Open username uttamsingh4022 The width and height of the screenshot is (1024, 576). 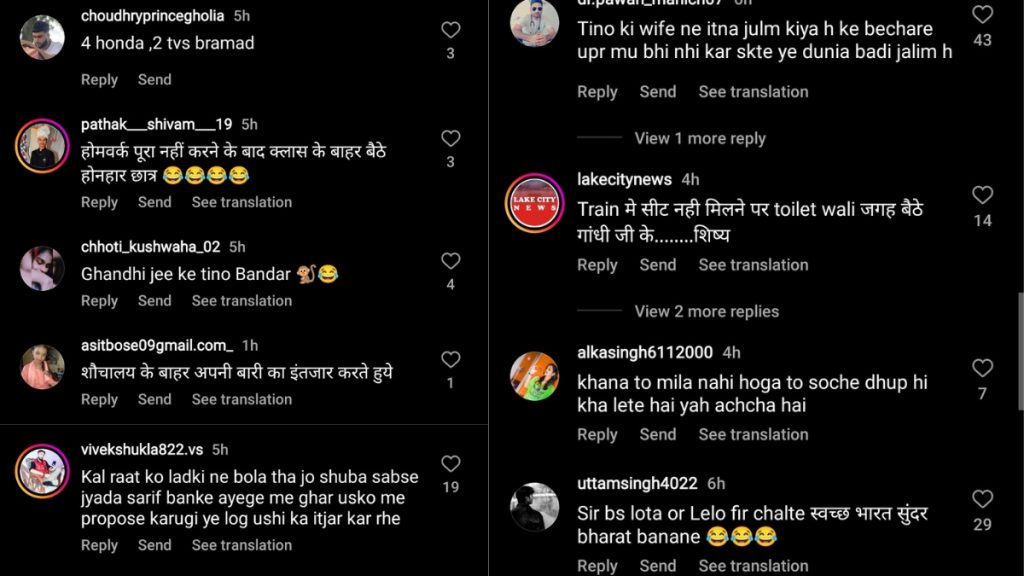[637, 484]
